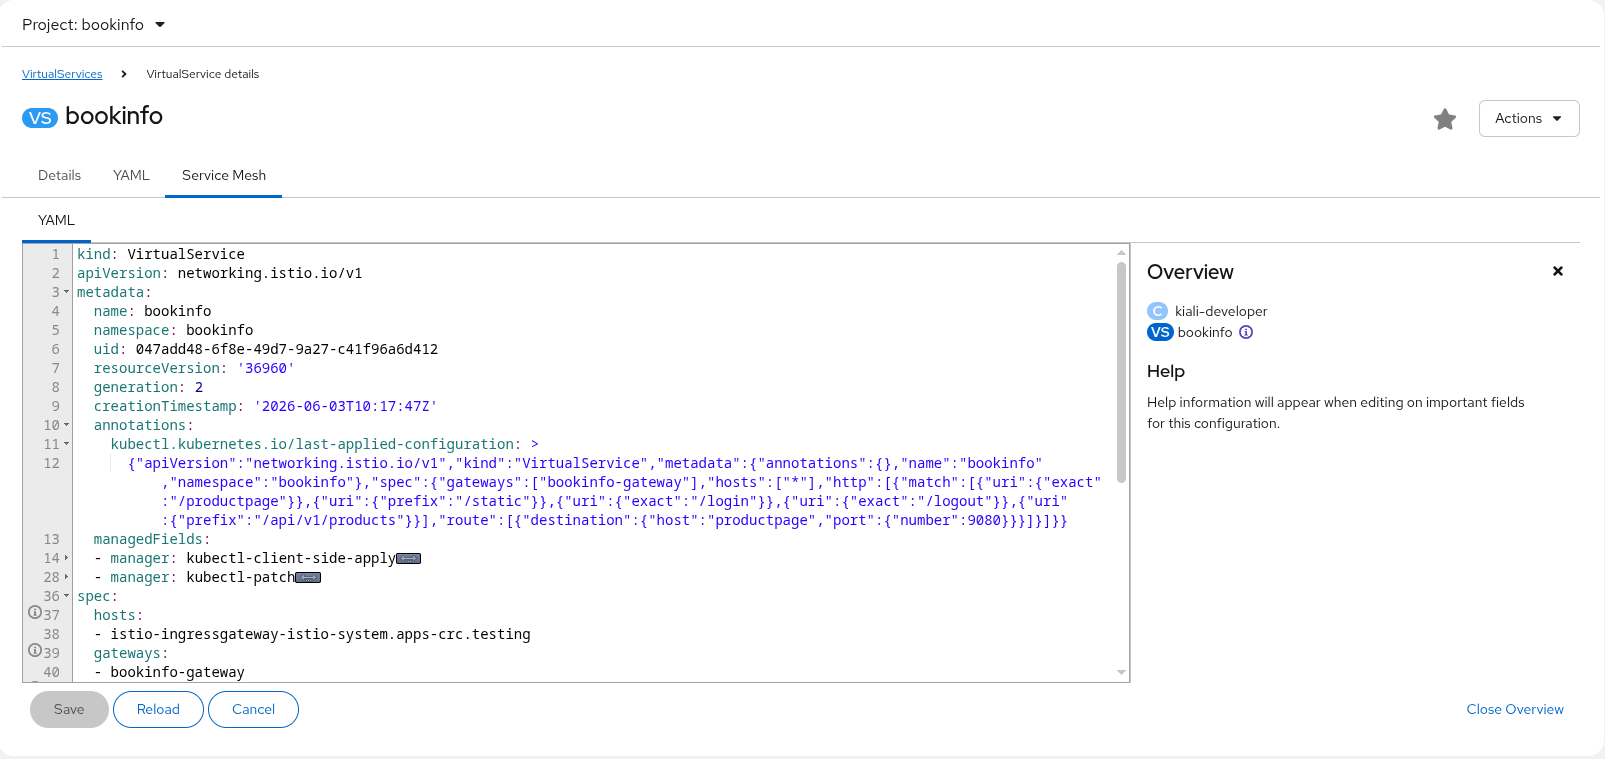Select the Service Mesh tab
The image size is (1605, 759).
[x=224, y=175]
